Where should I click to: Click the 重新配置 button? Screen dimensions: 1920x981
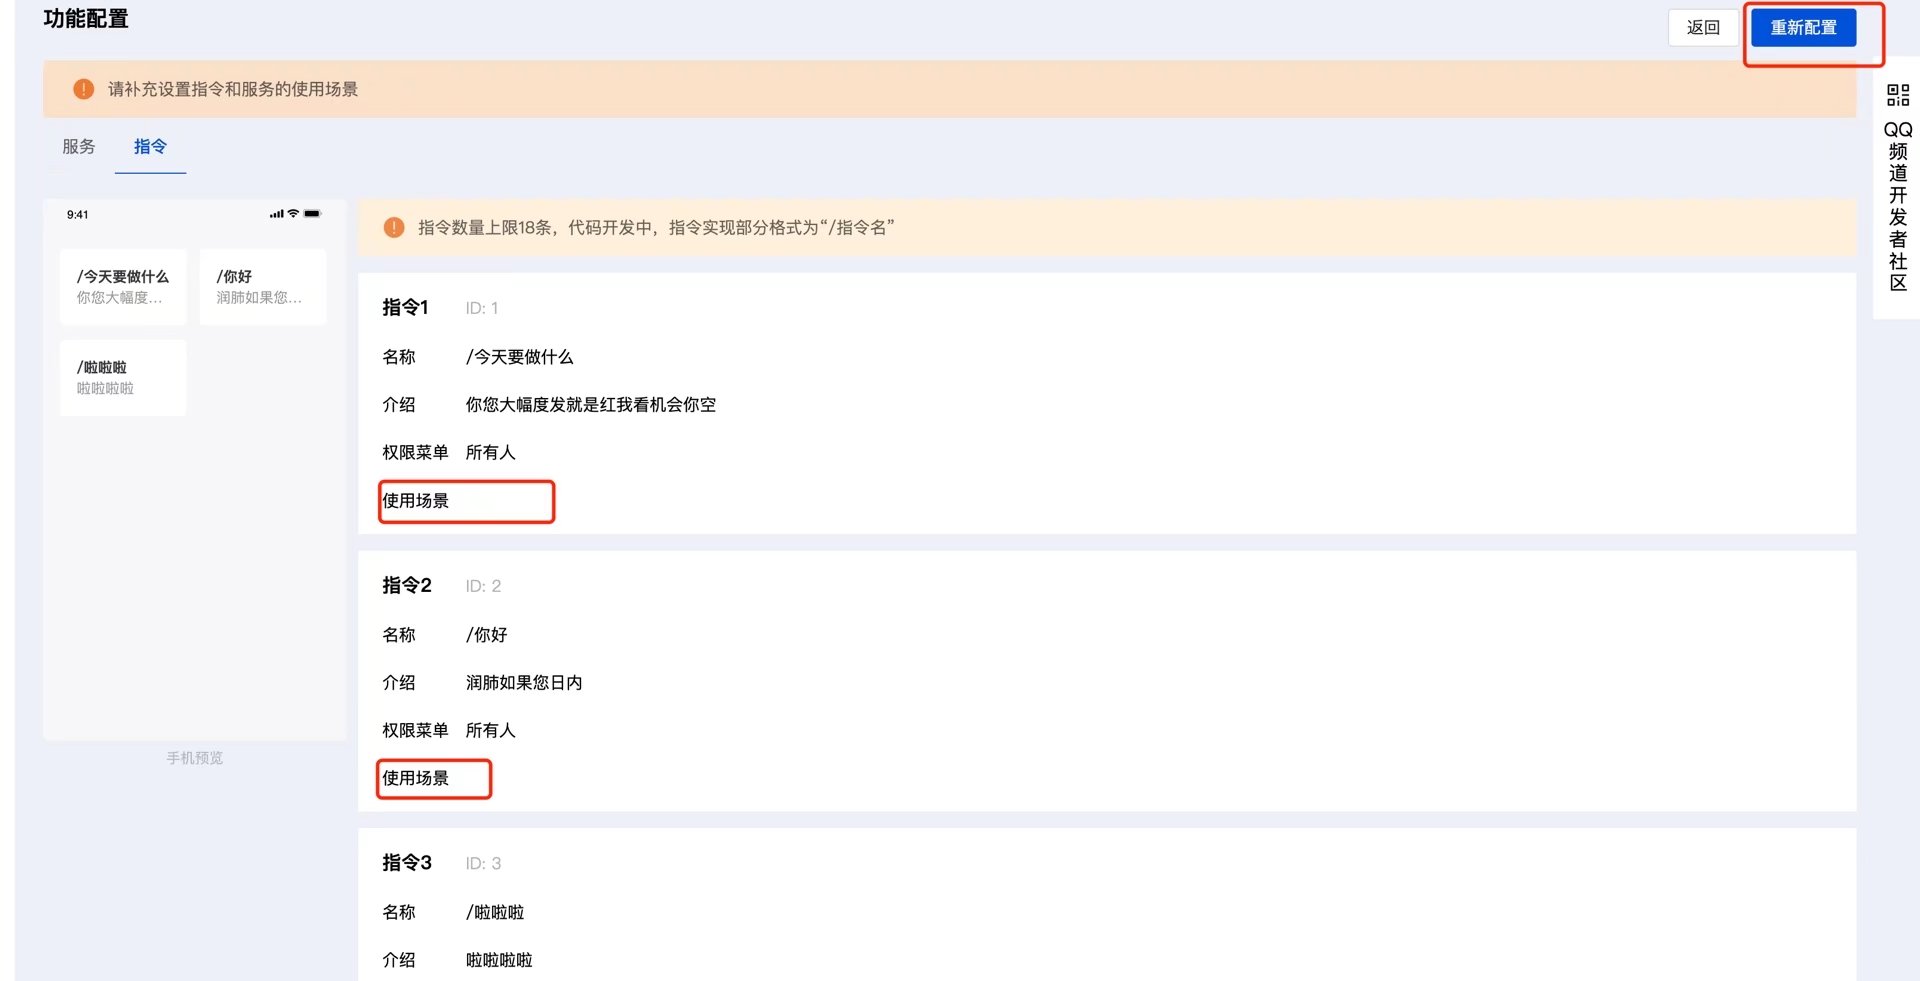point(1803,28)
